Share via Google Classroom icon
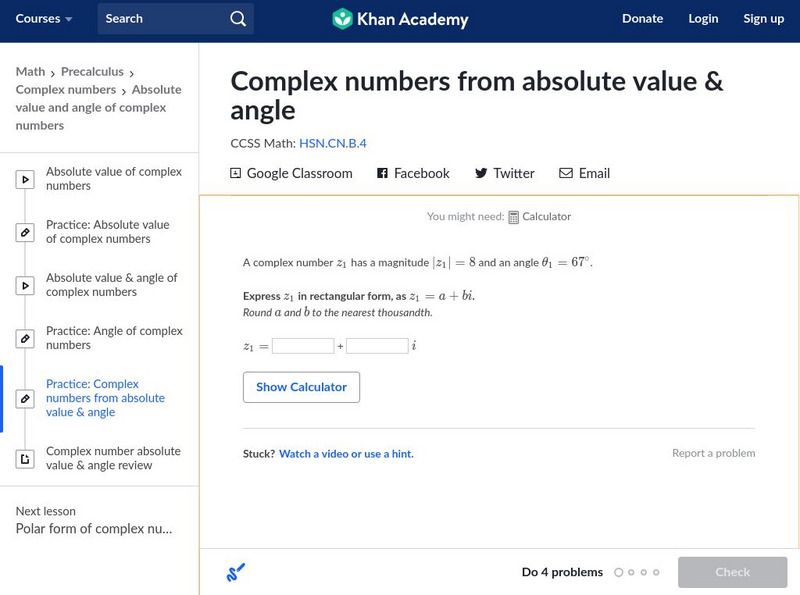The width and height of the screenshot is (800, 595). click(x=236, y=173)
